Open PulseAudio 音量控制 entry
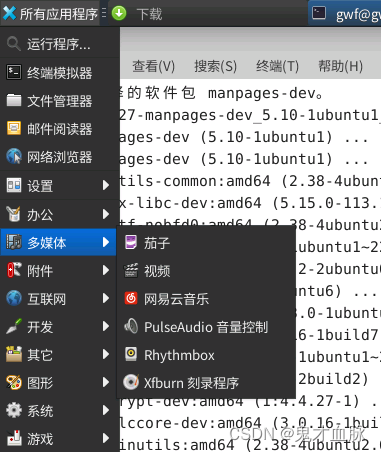The height and width of the screenshot is (452, 381). pos(206,327)
